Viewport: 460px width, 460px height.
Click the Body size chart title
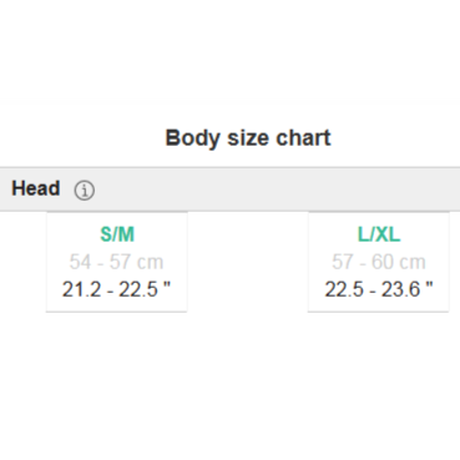248,138
